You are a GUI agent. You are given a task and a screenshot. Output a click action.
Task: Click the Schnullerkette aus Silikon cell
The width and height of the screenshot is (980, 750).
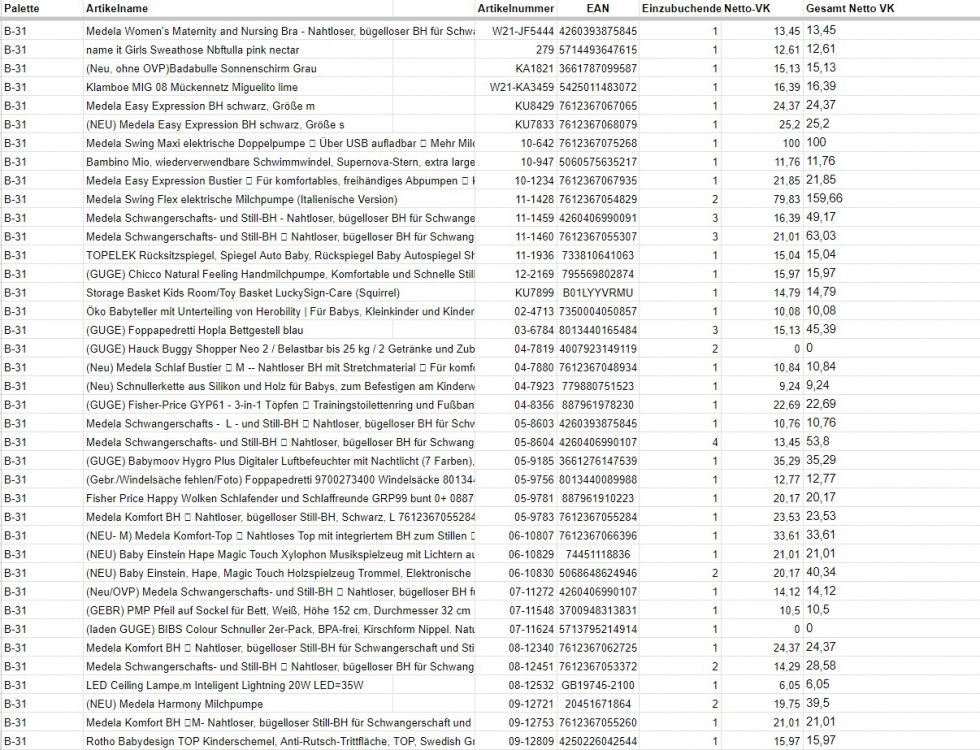(x=280, y=387)
